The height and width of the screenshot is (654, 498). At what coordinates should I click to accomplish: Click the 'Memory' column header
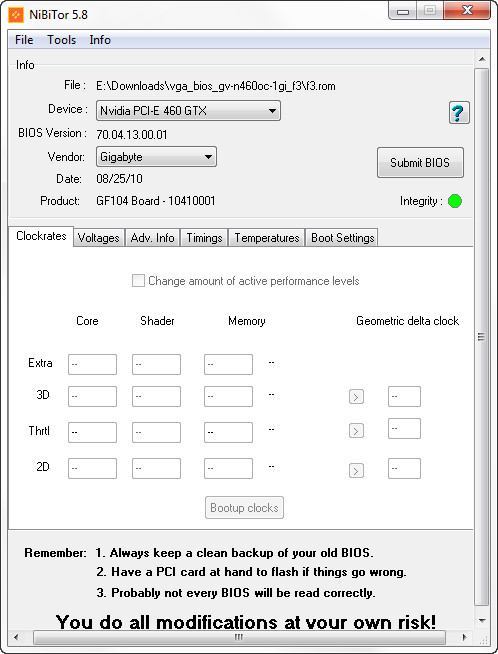click(x=247, y=321)
